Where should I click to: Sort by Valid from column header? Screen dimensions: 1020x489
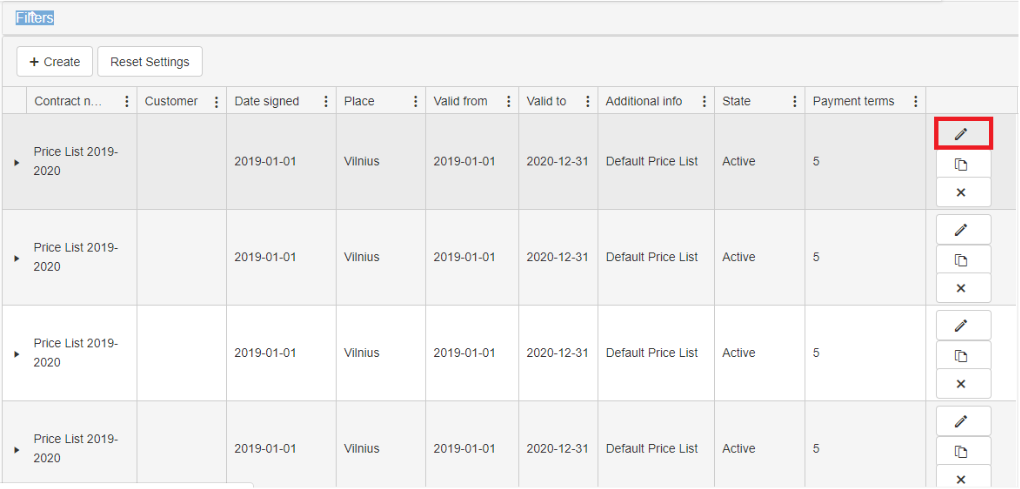point(461,101)
